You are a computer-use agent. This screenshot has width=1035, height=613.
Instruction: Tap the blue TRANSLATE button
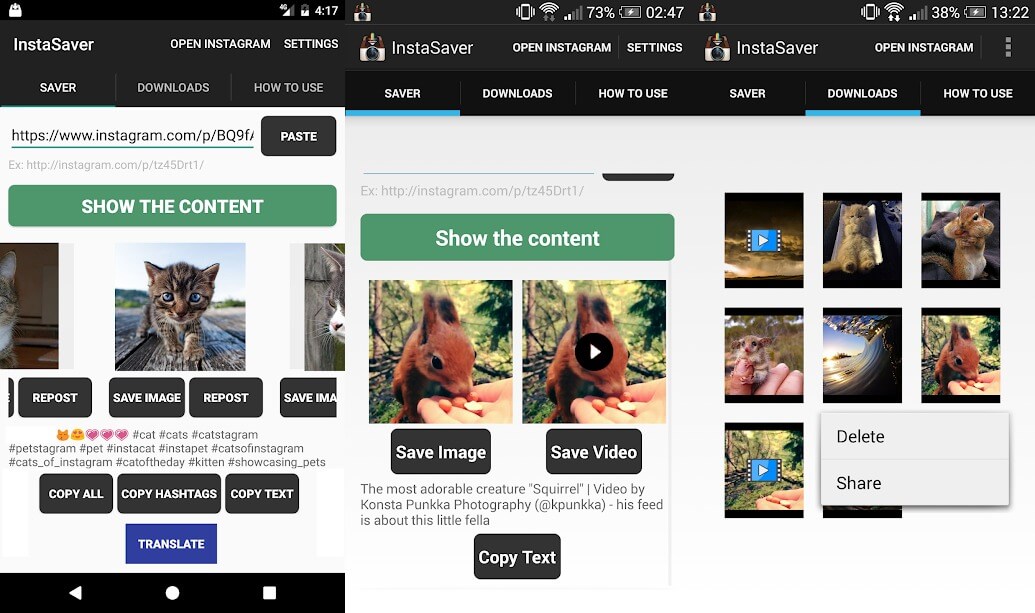[171, 544]
